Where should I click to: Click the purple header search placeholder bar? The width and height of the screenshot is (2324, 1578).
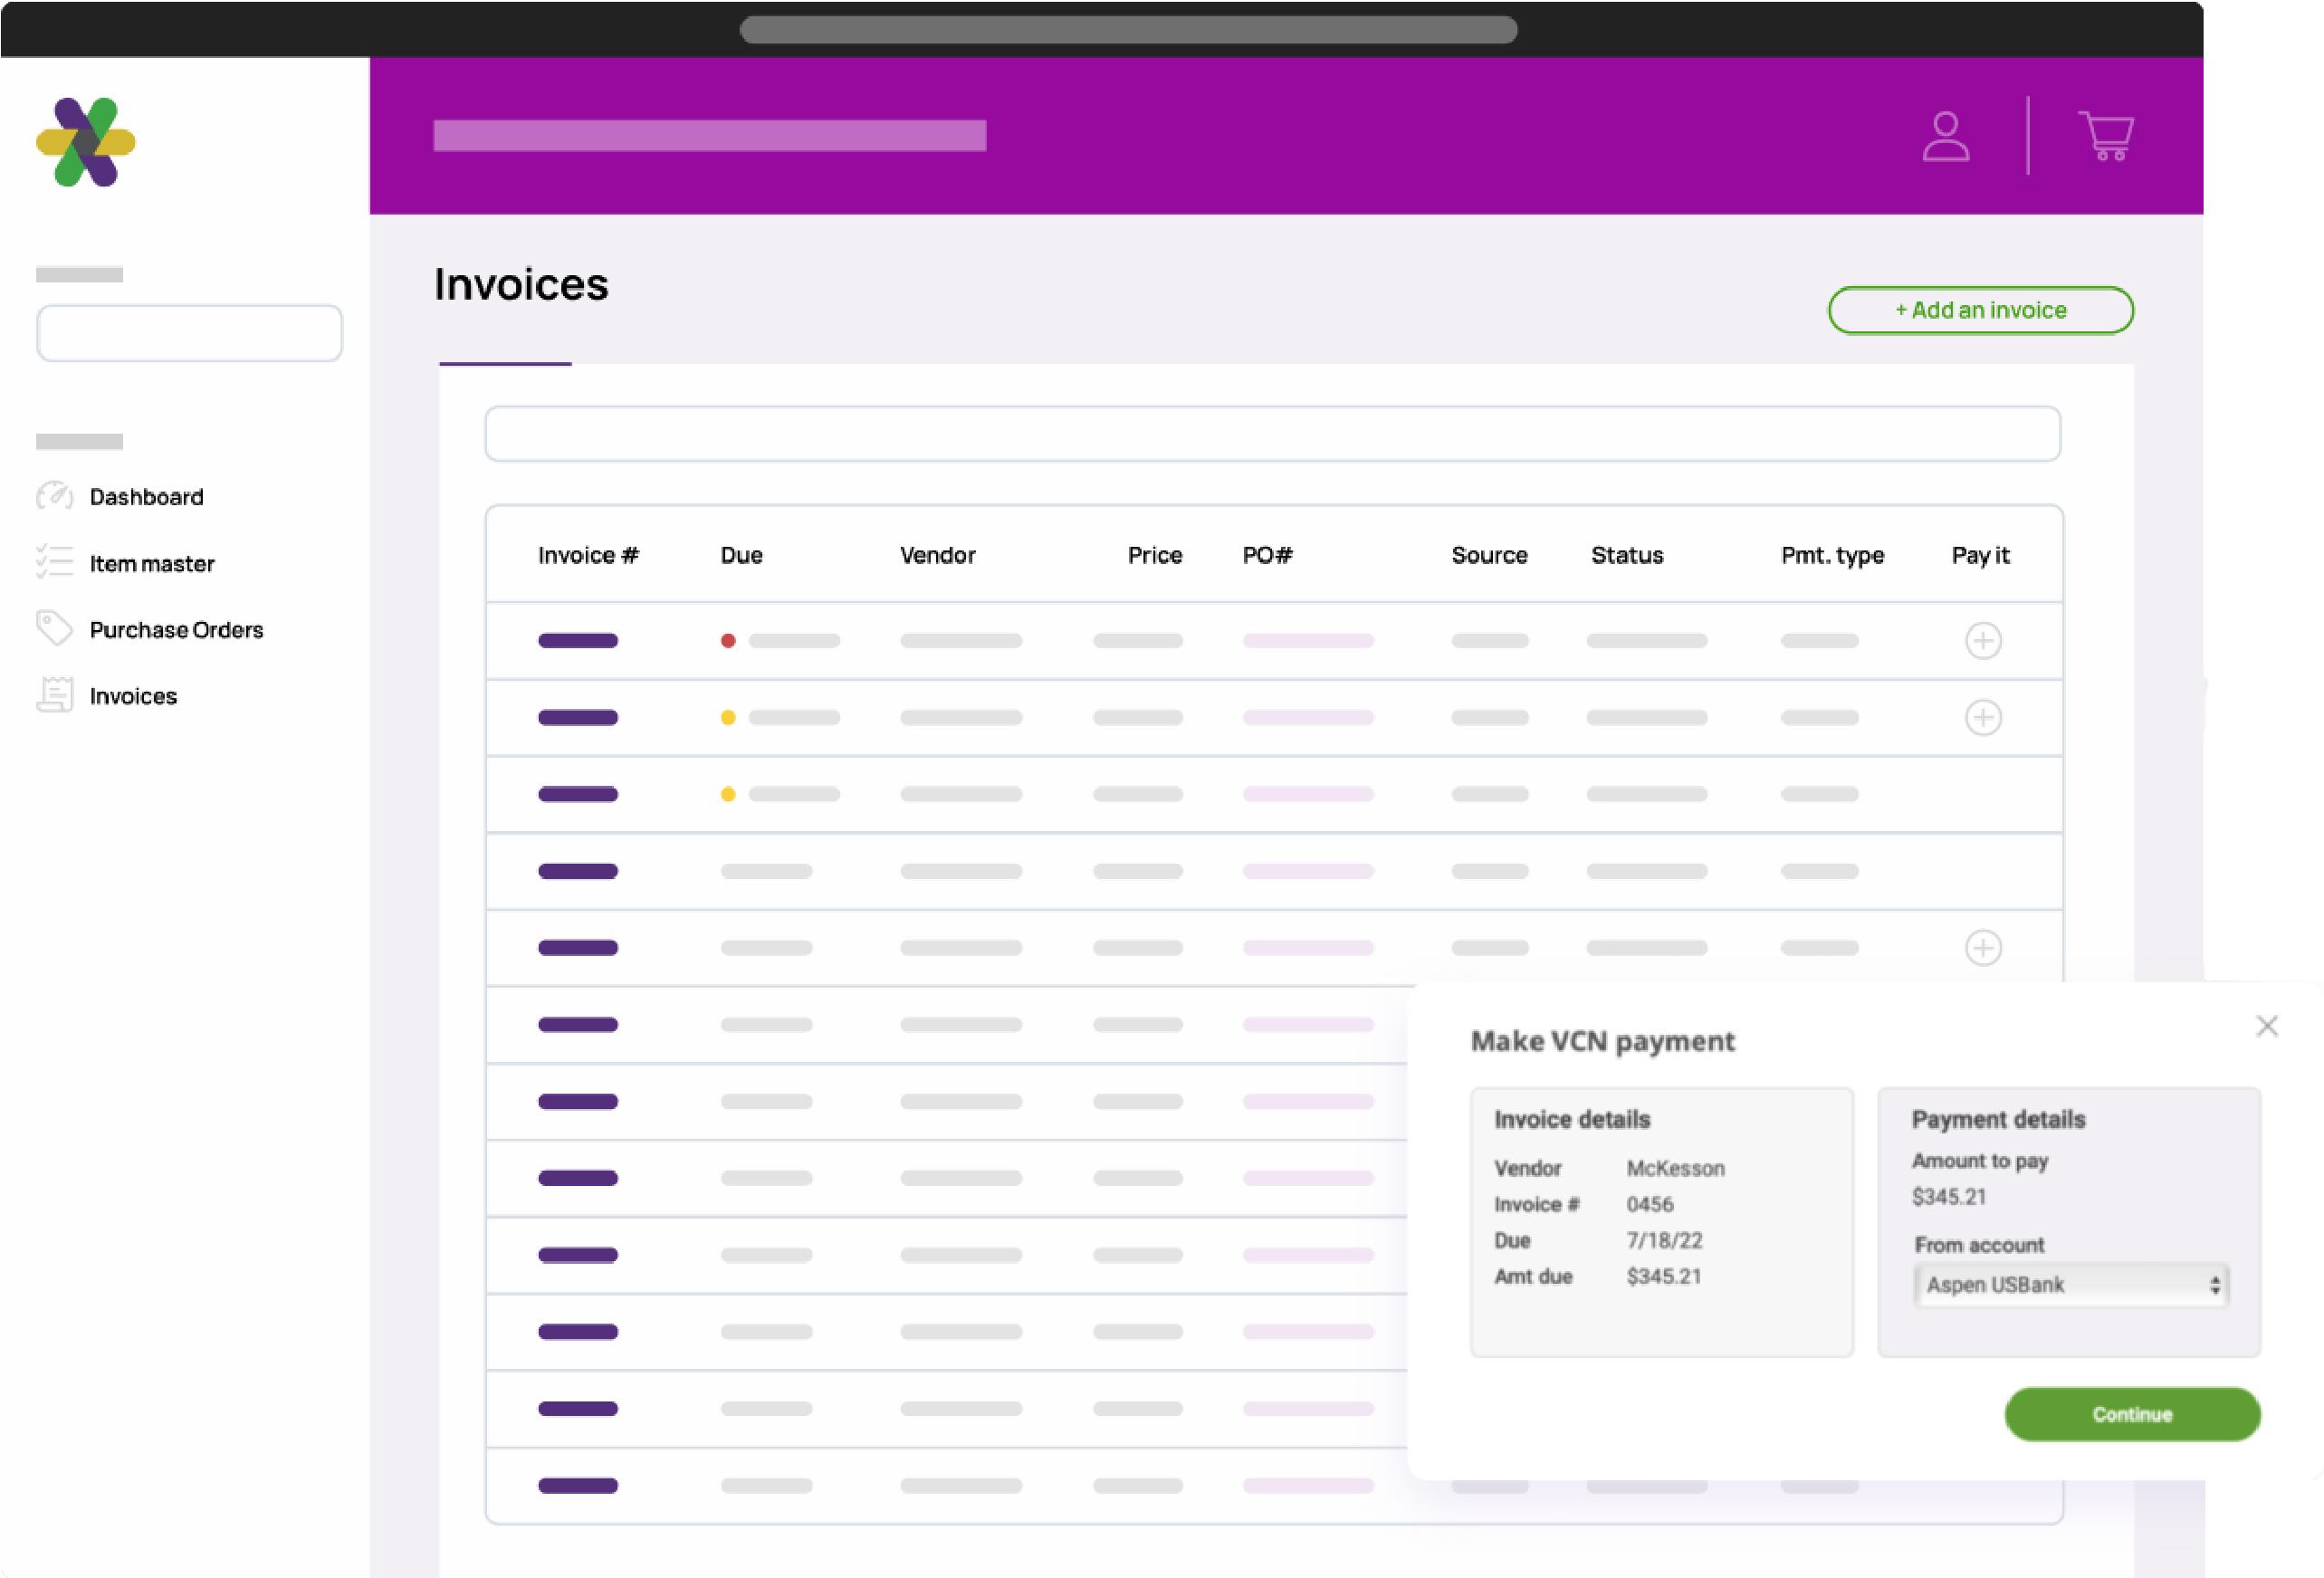click(x=710, y=136)
